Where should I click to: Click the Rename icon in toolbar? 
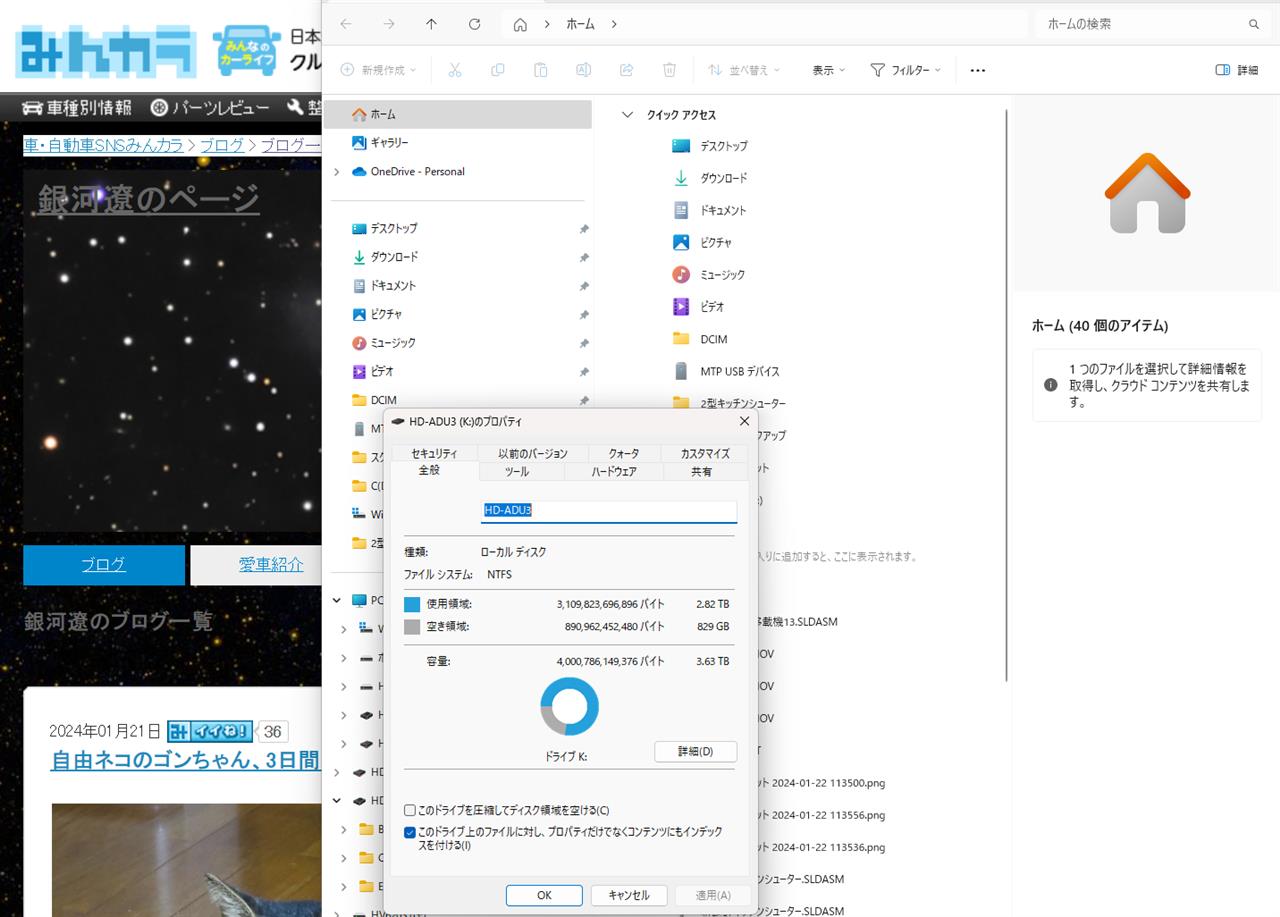pos(583,70)
